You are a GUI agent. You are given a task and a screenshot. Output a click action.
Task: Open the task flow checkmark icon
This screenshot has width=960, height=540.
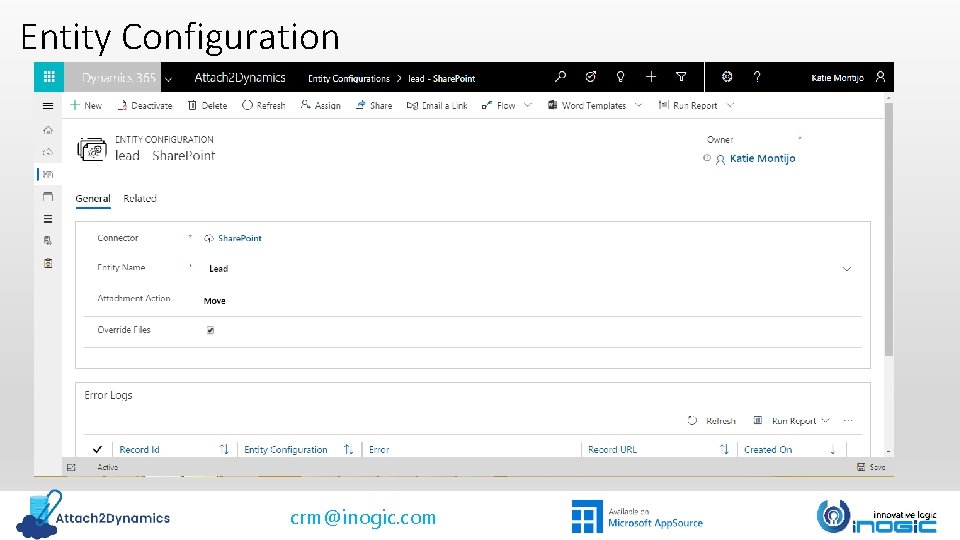coord(590,77)
